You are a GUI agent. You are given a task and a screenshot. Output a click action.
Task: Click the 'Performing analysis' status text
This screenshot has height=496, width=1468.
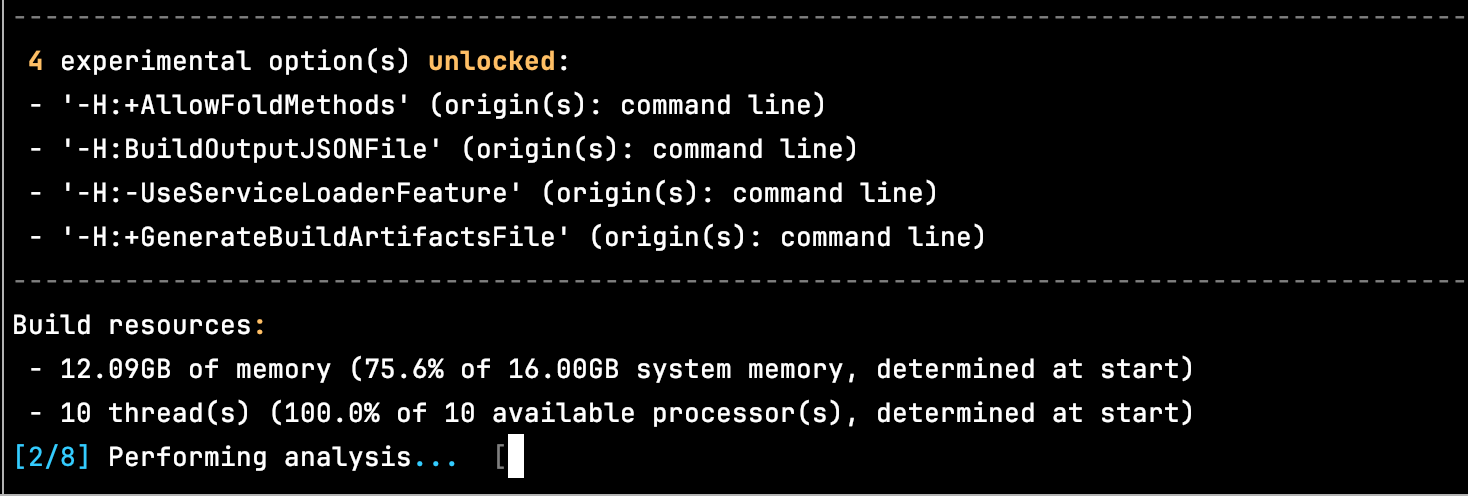[x=259, y=457]
